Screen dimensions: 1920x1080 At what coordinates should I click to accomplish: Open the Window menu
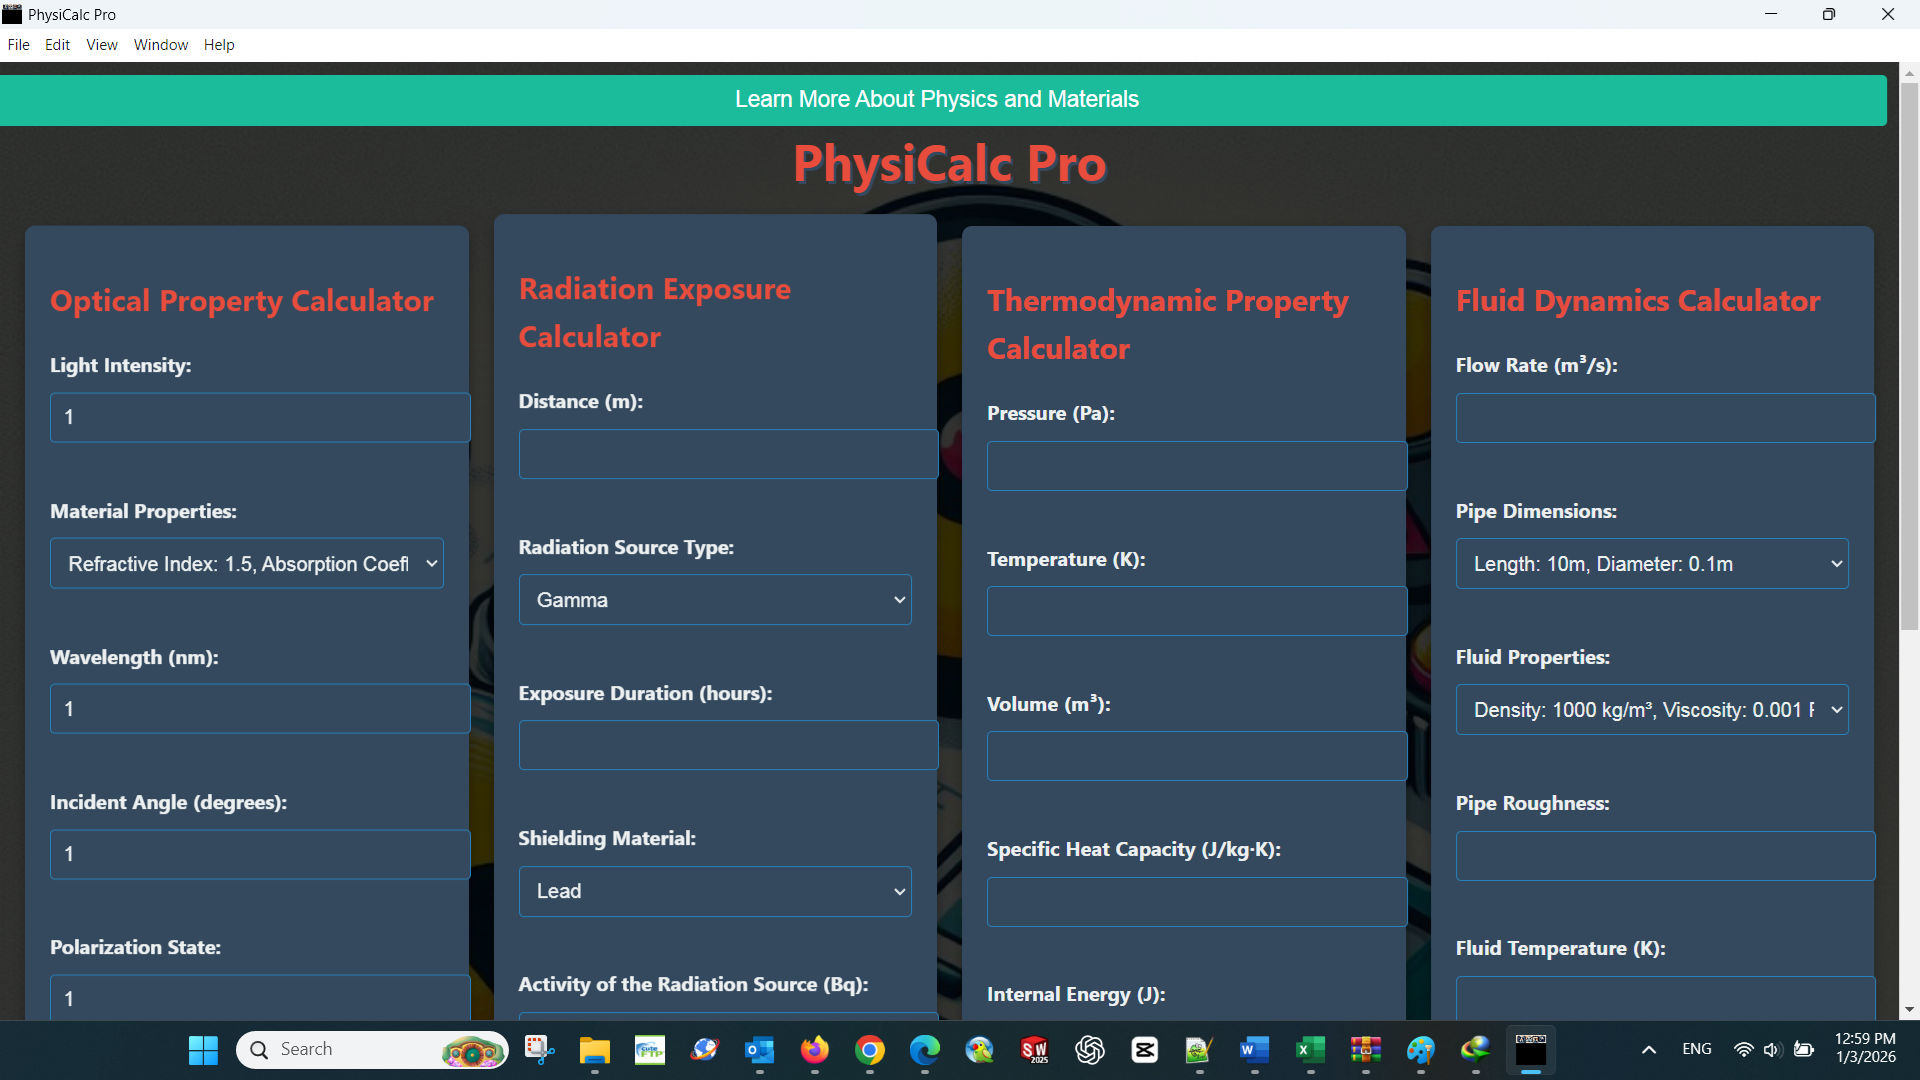(x=160, y=45)
